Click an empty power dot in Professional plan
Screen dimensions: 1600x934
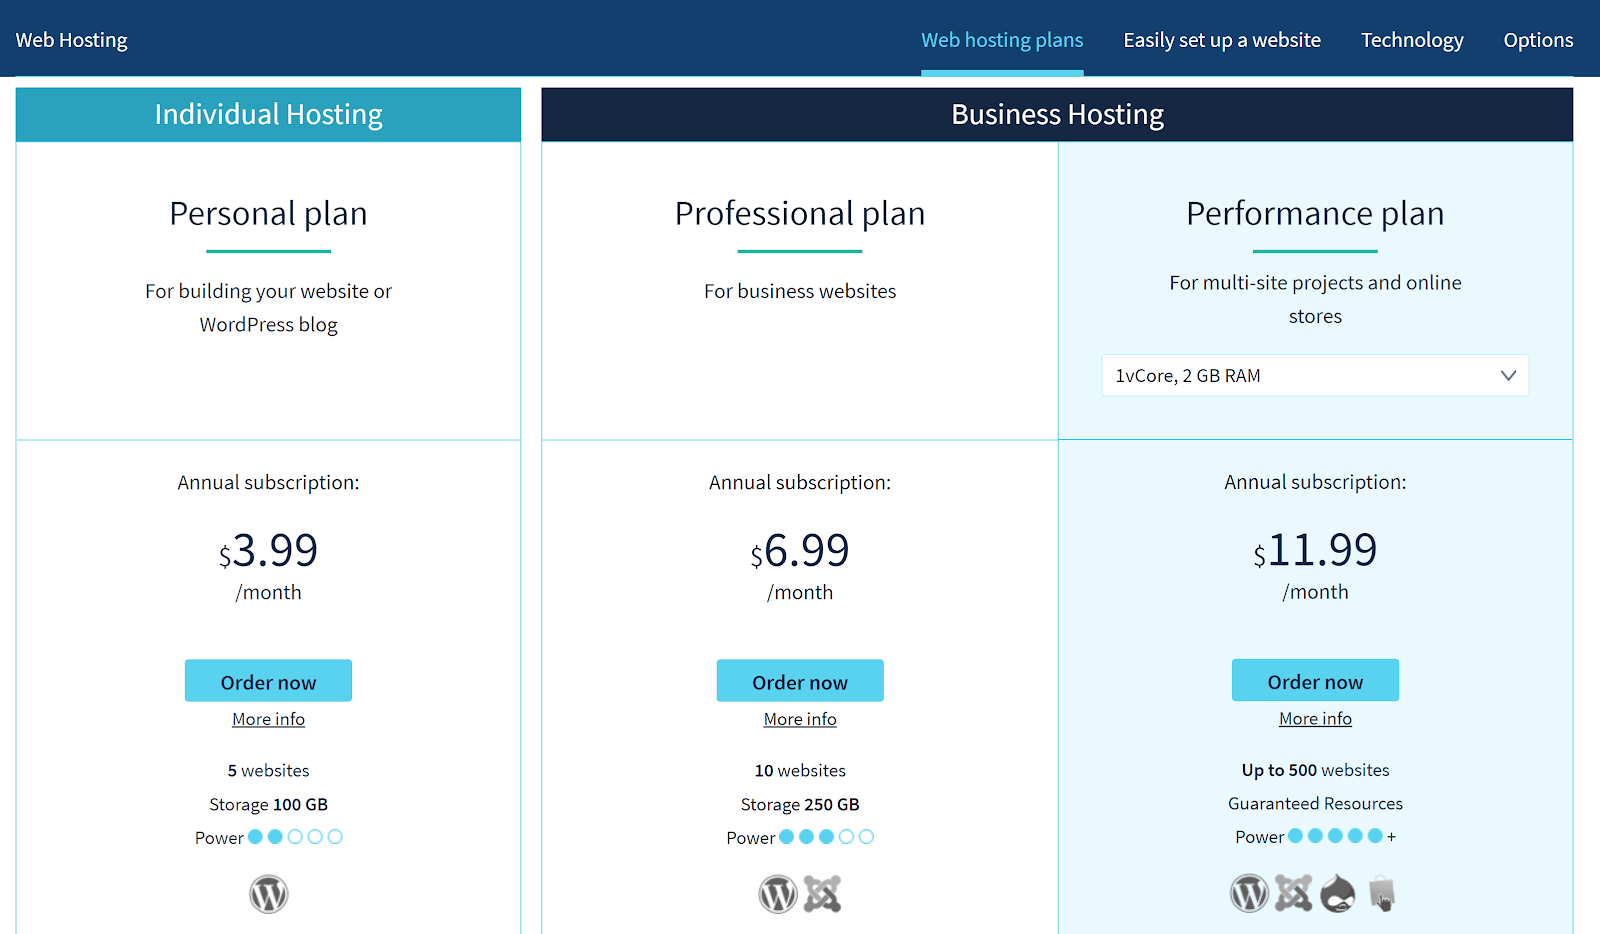847,836
